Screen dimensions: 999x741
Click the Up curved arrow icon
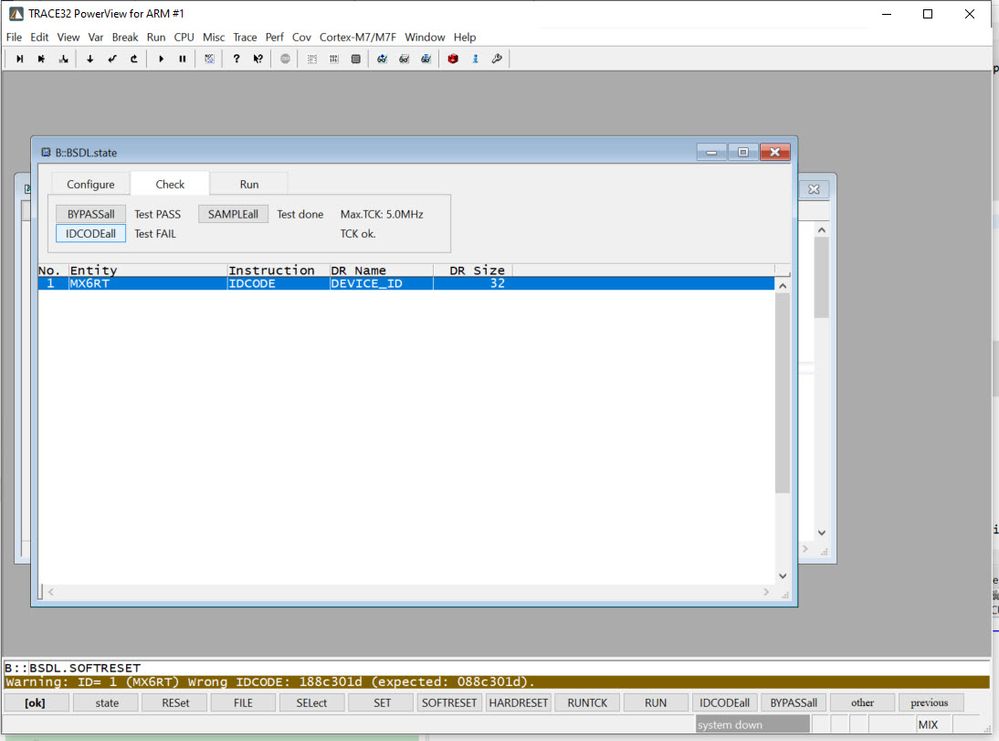point(134,59)
